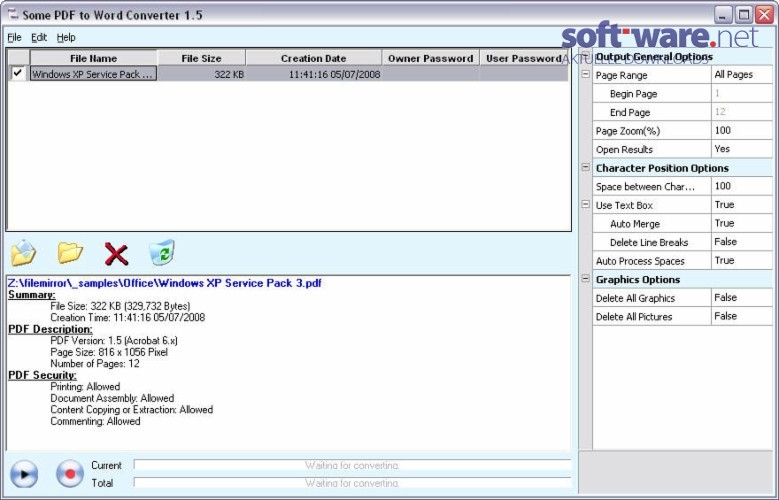Select the Windows XP Service Pack file row
The image size is (779, 500).
pos(289,74)
